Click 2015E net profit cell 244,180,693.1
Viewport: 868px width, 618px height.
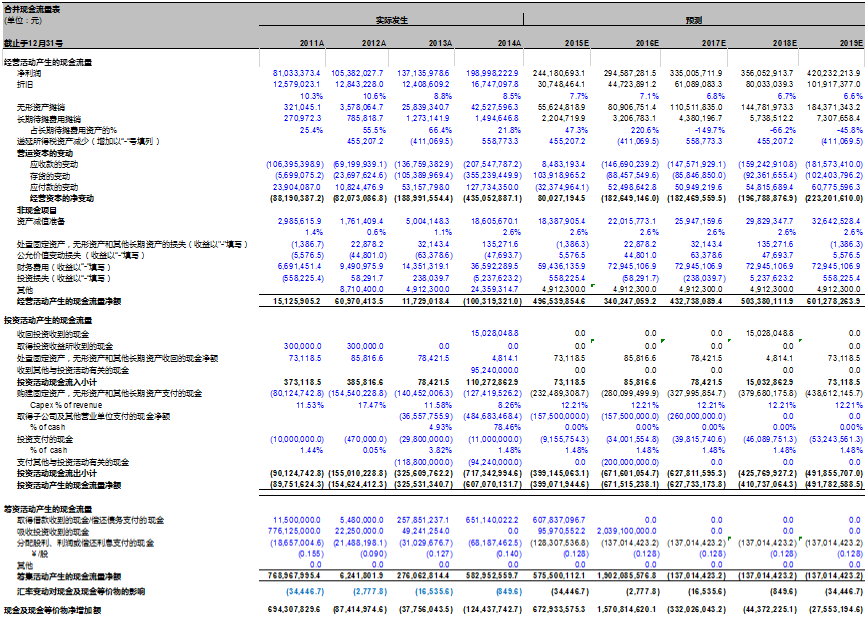(x=558, y=73)
